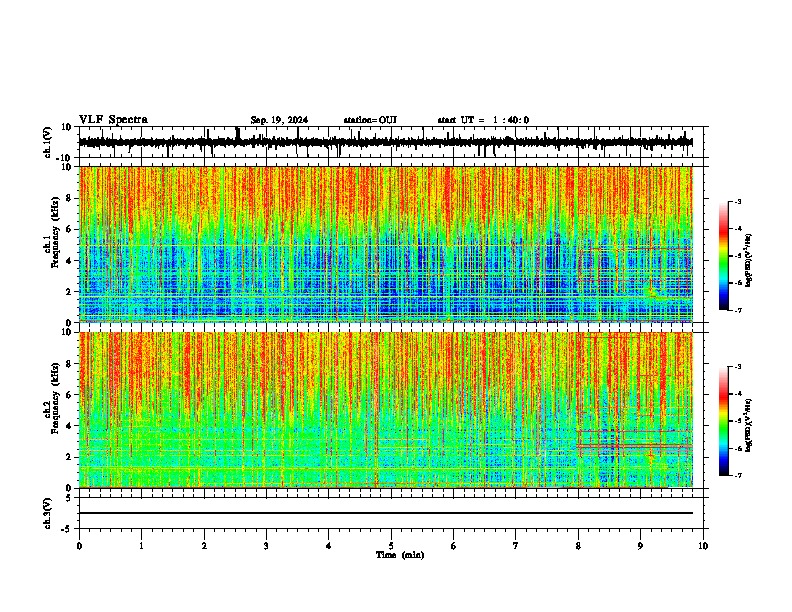Click time axis tick label "0"
The height and width of the screenshot is (612, 792).
(x=79, y=546)
